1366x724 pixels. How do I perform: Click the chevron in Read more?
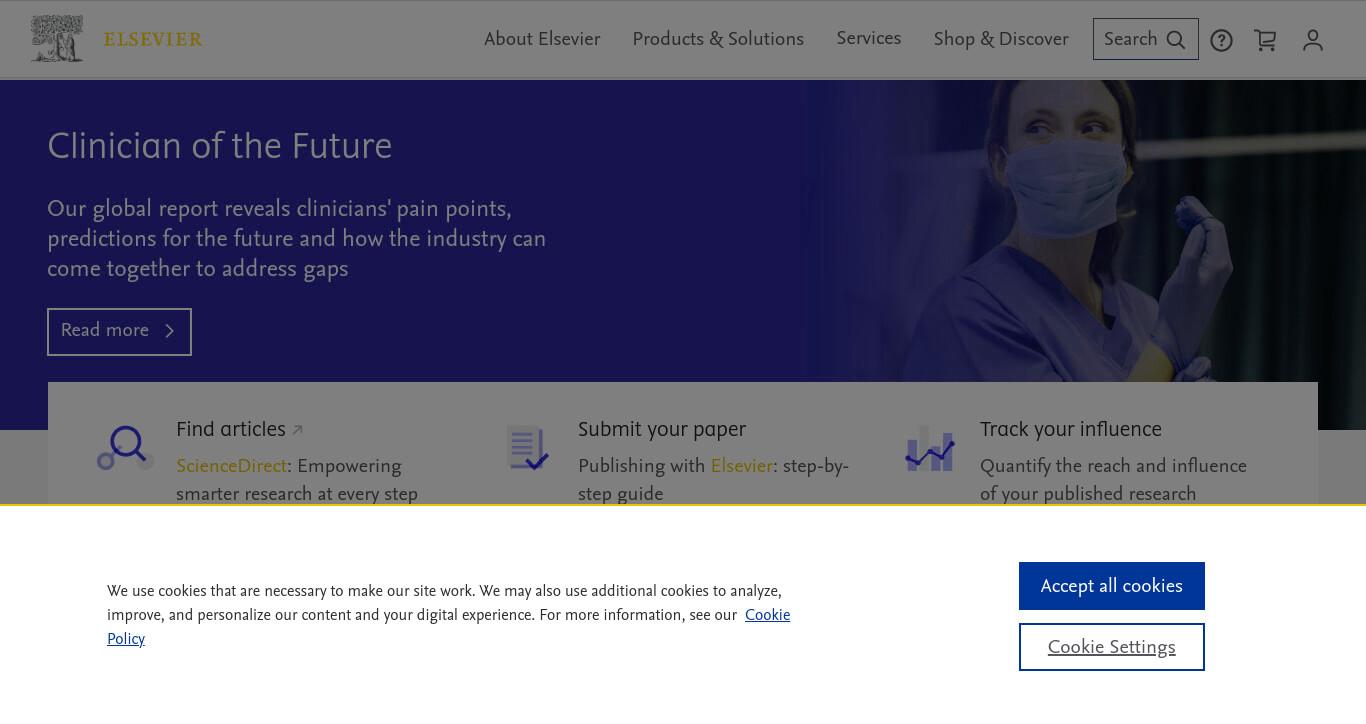(169, 331)
